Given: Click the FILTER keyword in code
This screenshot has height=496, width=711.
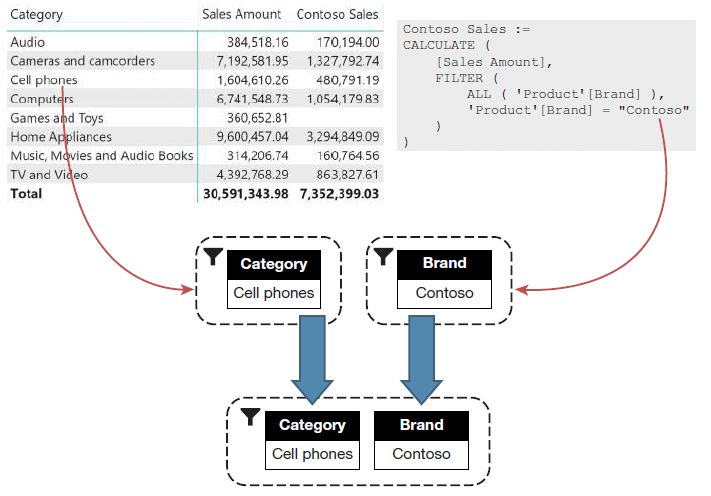Looking at the screenshot, I should point(459,78).
